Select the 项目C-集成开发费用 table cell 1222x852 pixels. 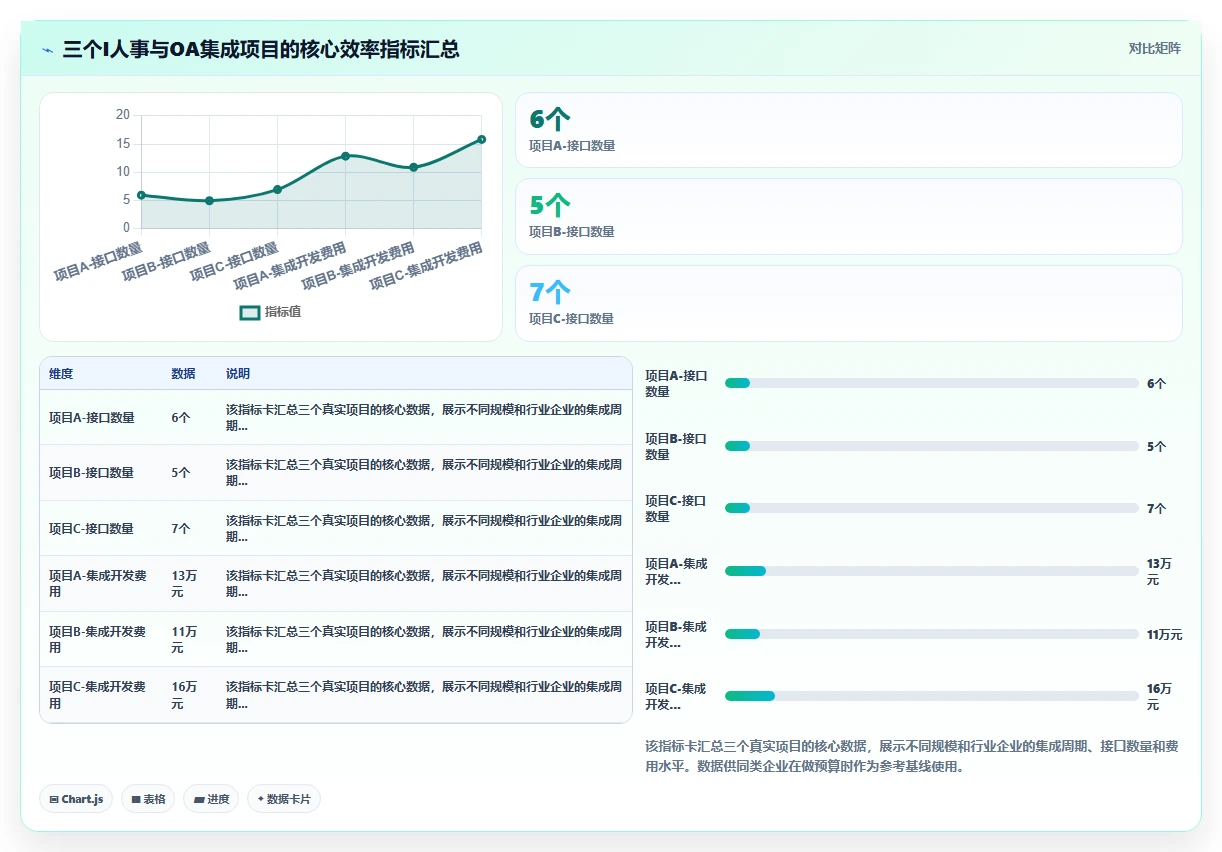98,695
